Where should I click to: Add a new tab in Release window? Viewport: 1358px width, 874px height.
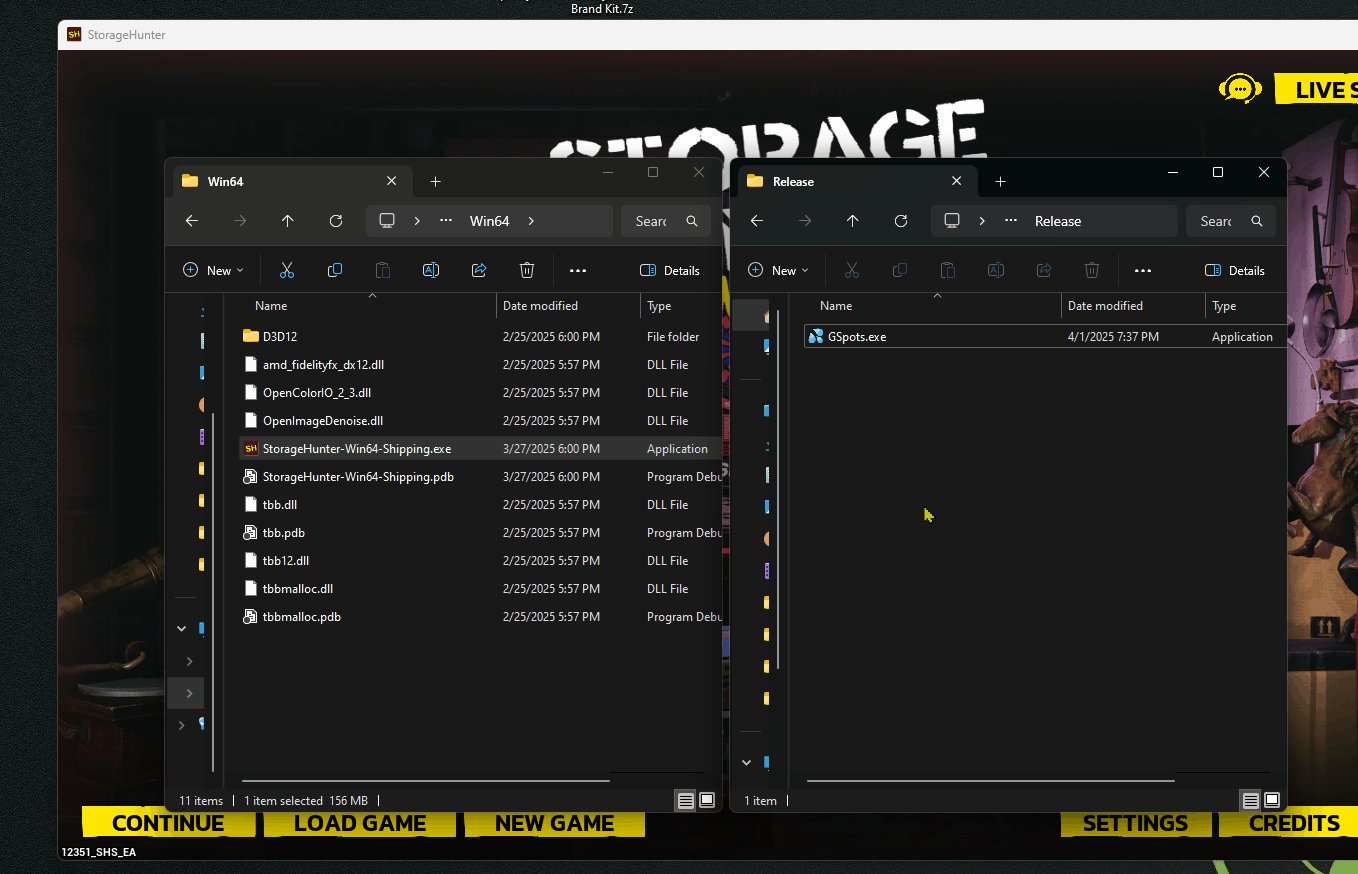[1000, 181]
